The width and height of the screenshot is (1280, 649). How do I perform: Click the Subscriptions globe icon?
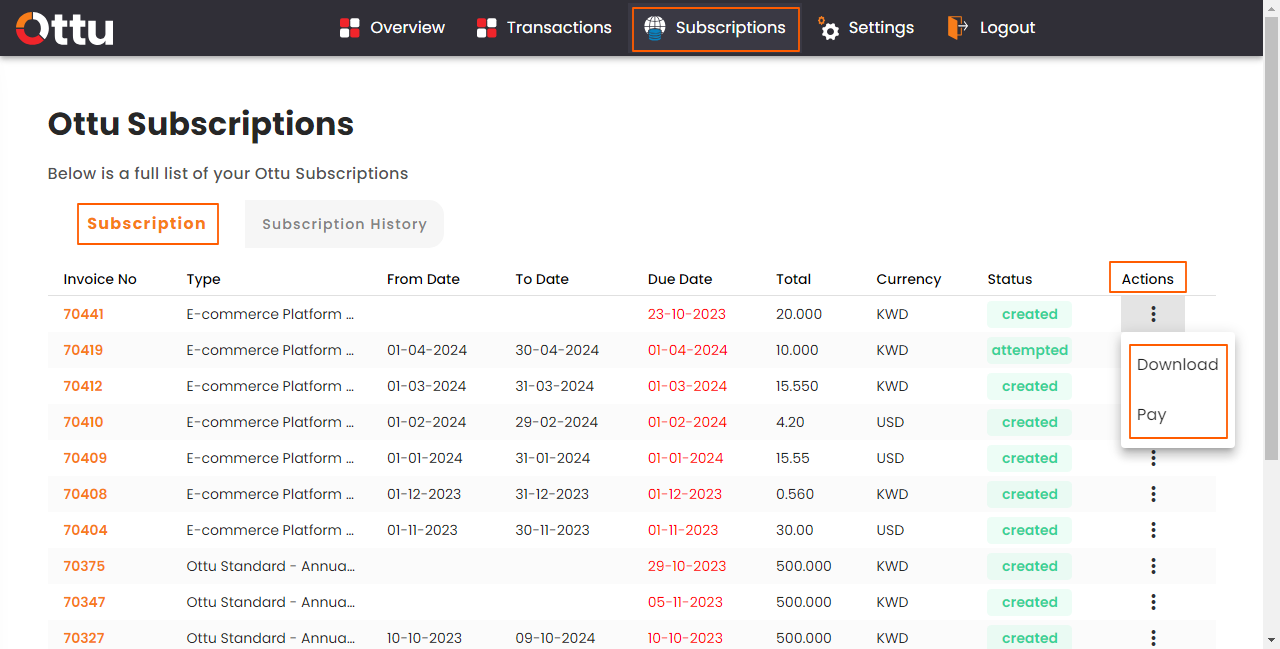(654, 28)
